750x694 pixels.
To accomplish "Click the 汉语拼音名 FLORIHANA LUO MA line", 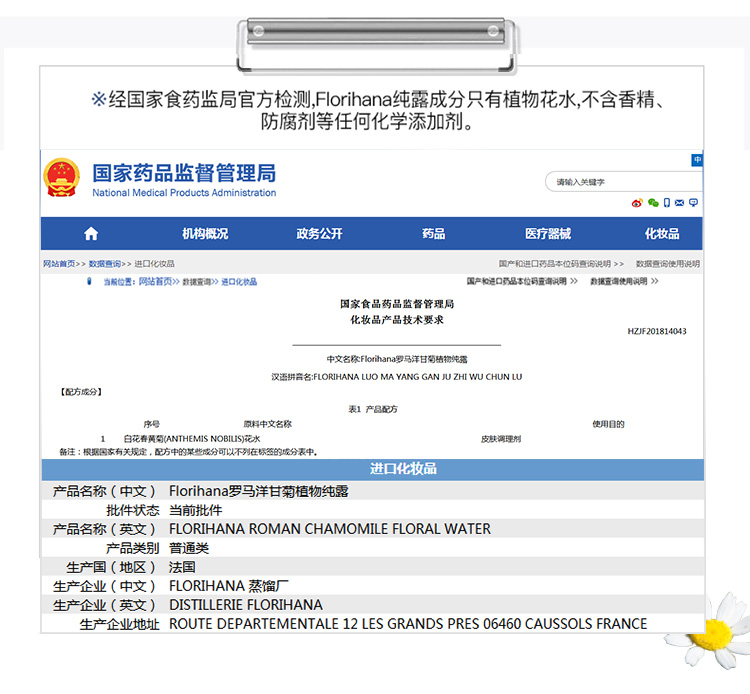I will tap(397, 377).
